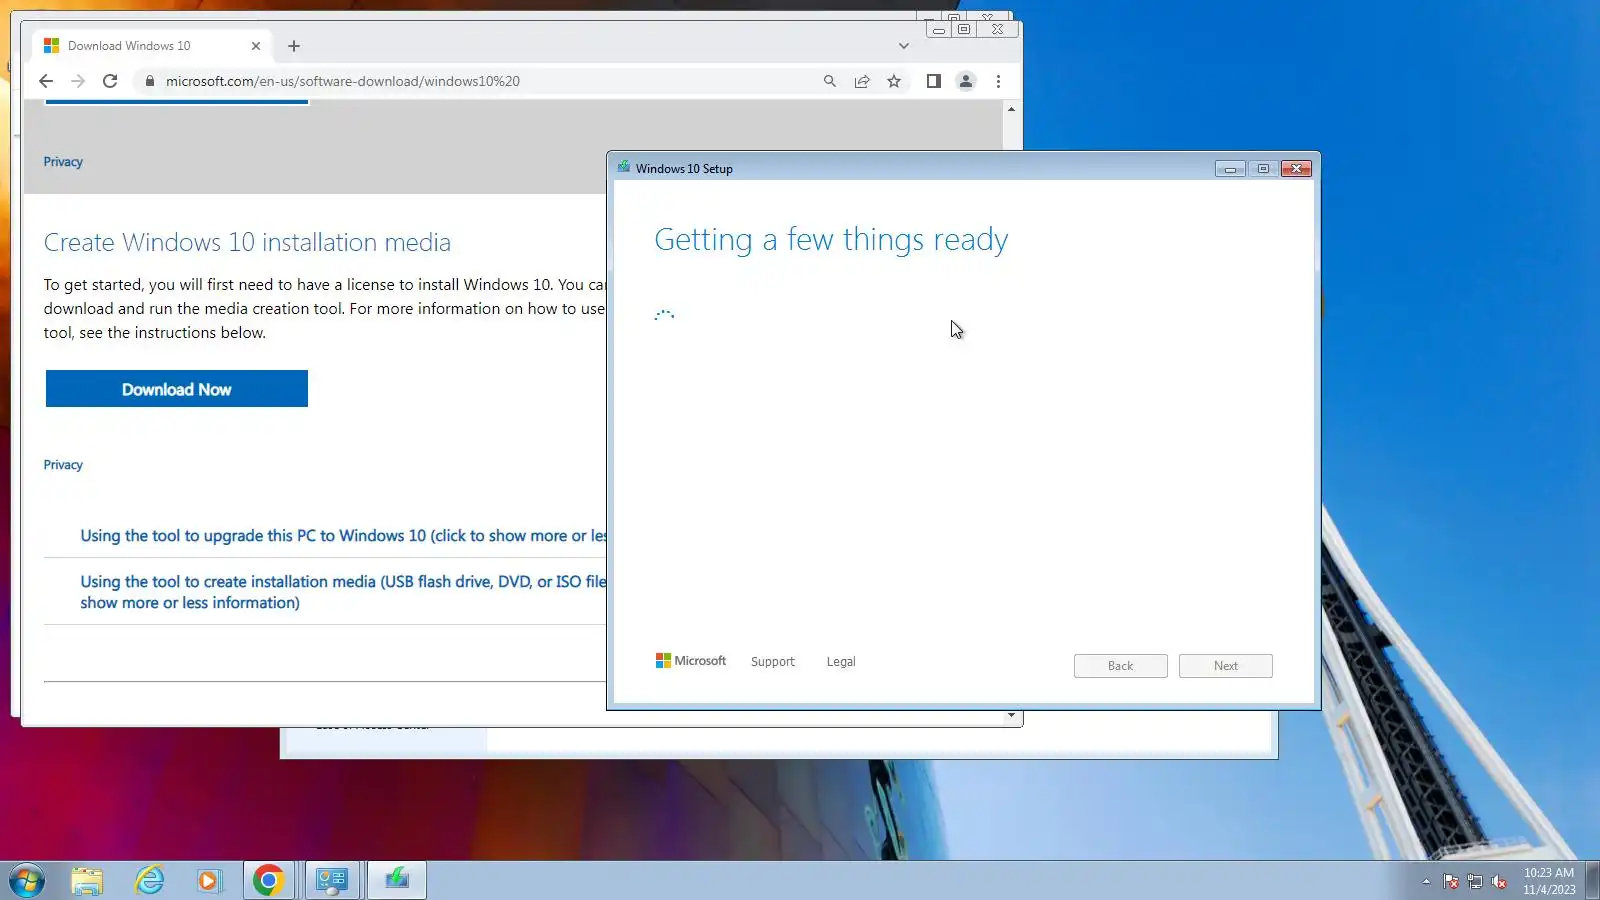The height and width of the screenshot is (900, 1600).
Task: View site info via the padlock icon
Action: (150, 81)
